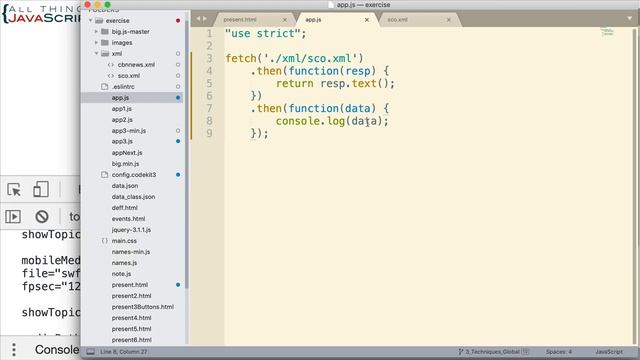Click line number 3 in the gutter
The height and width of the screenshot is (360, 640).
pos(209,58)
